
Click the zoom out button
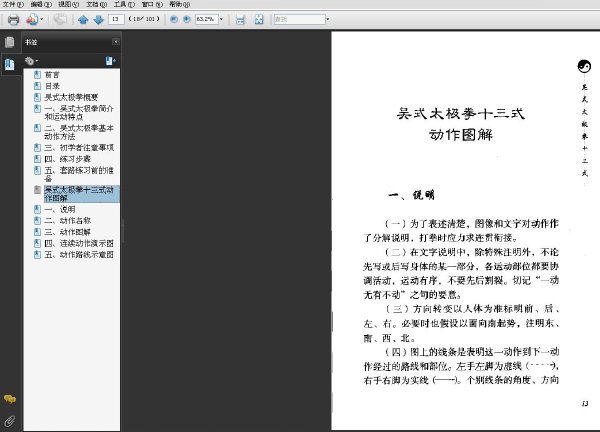coord(174,19)
